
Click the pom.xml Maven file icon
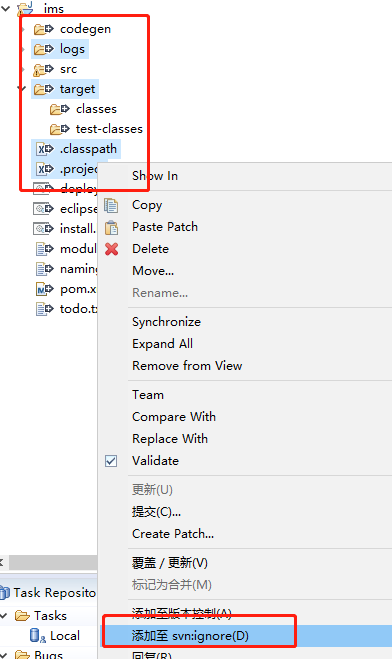[45, 289]
